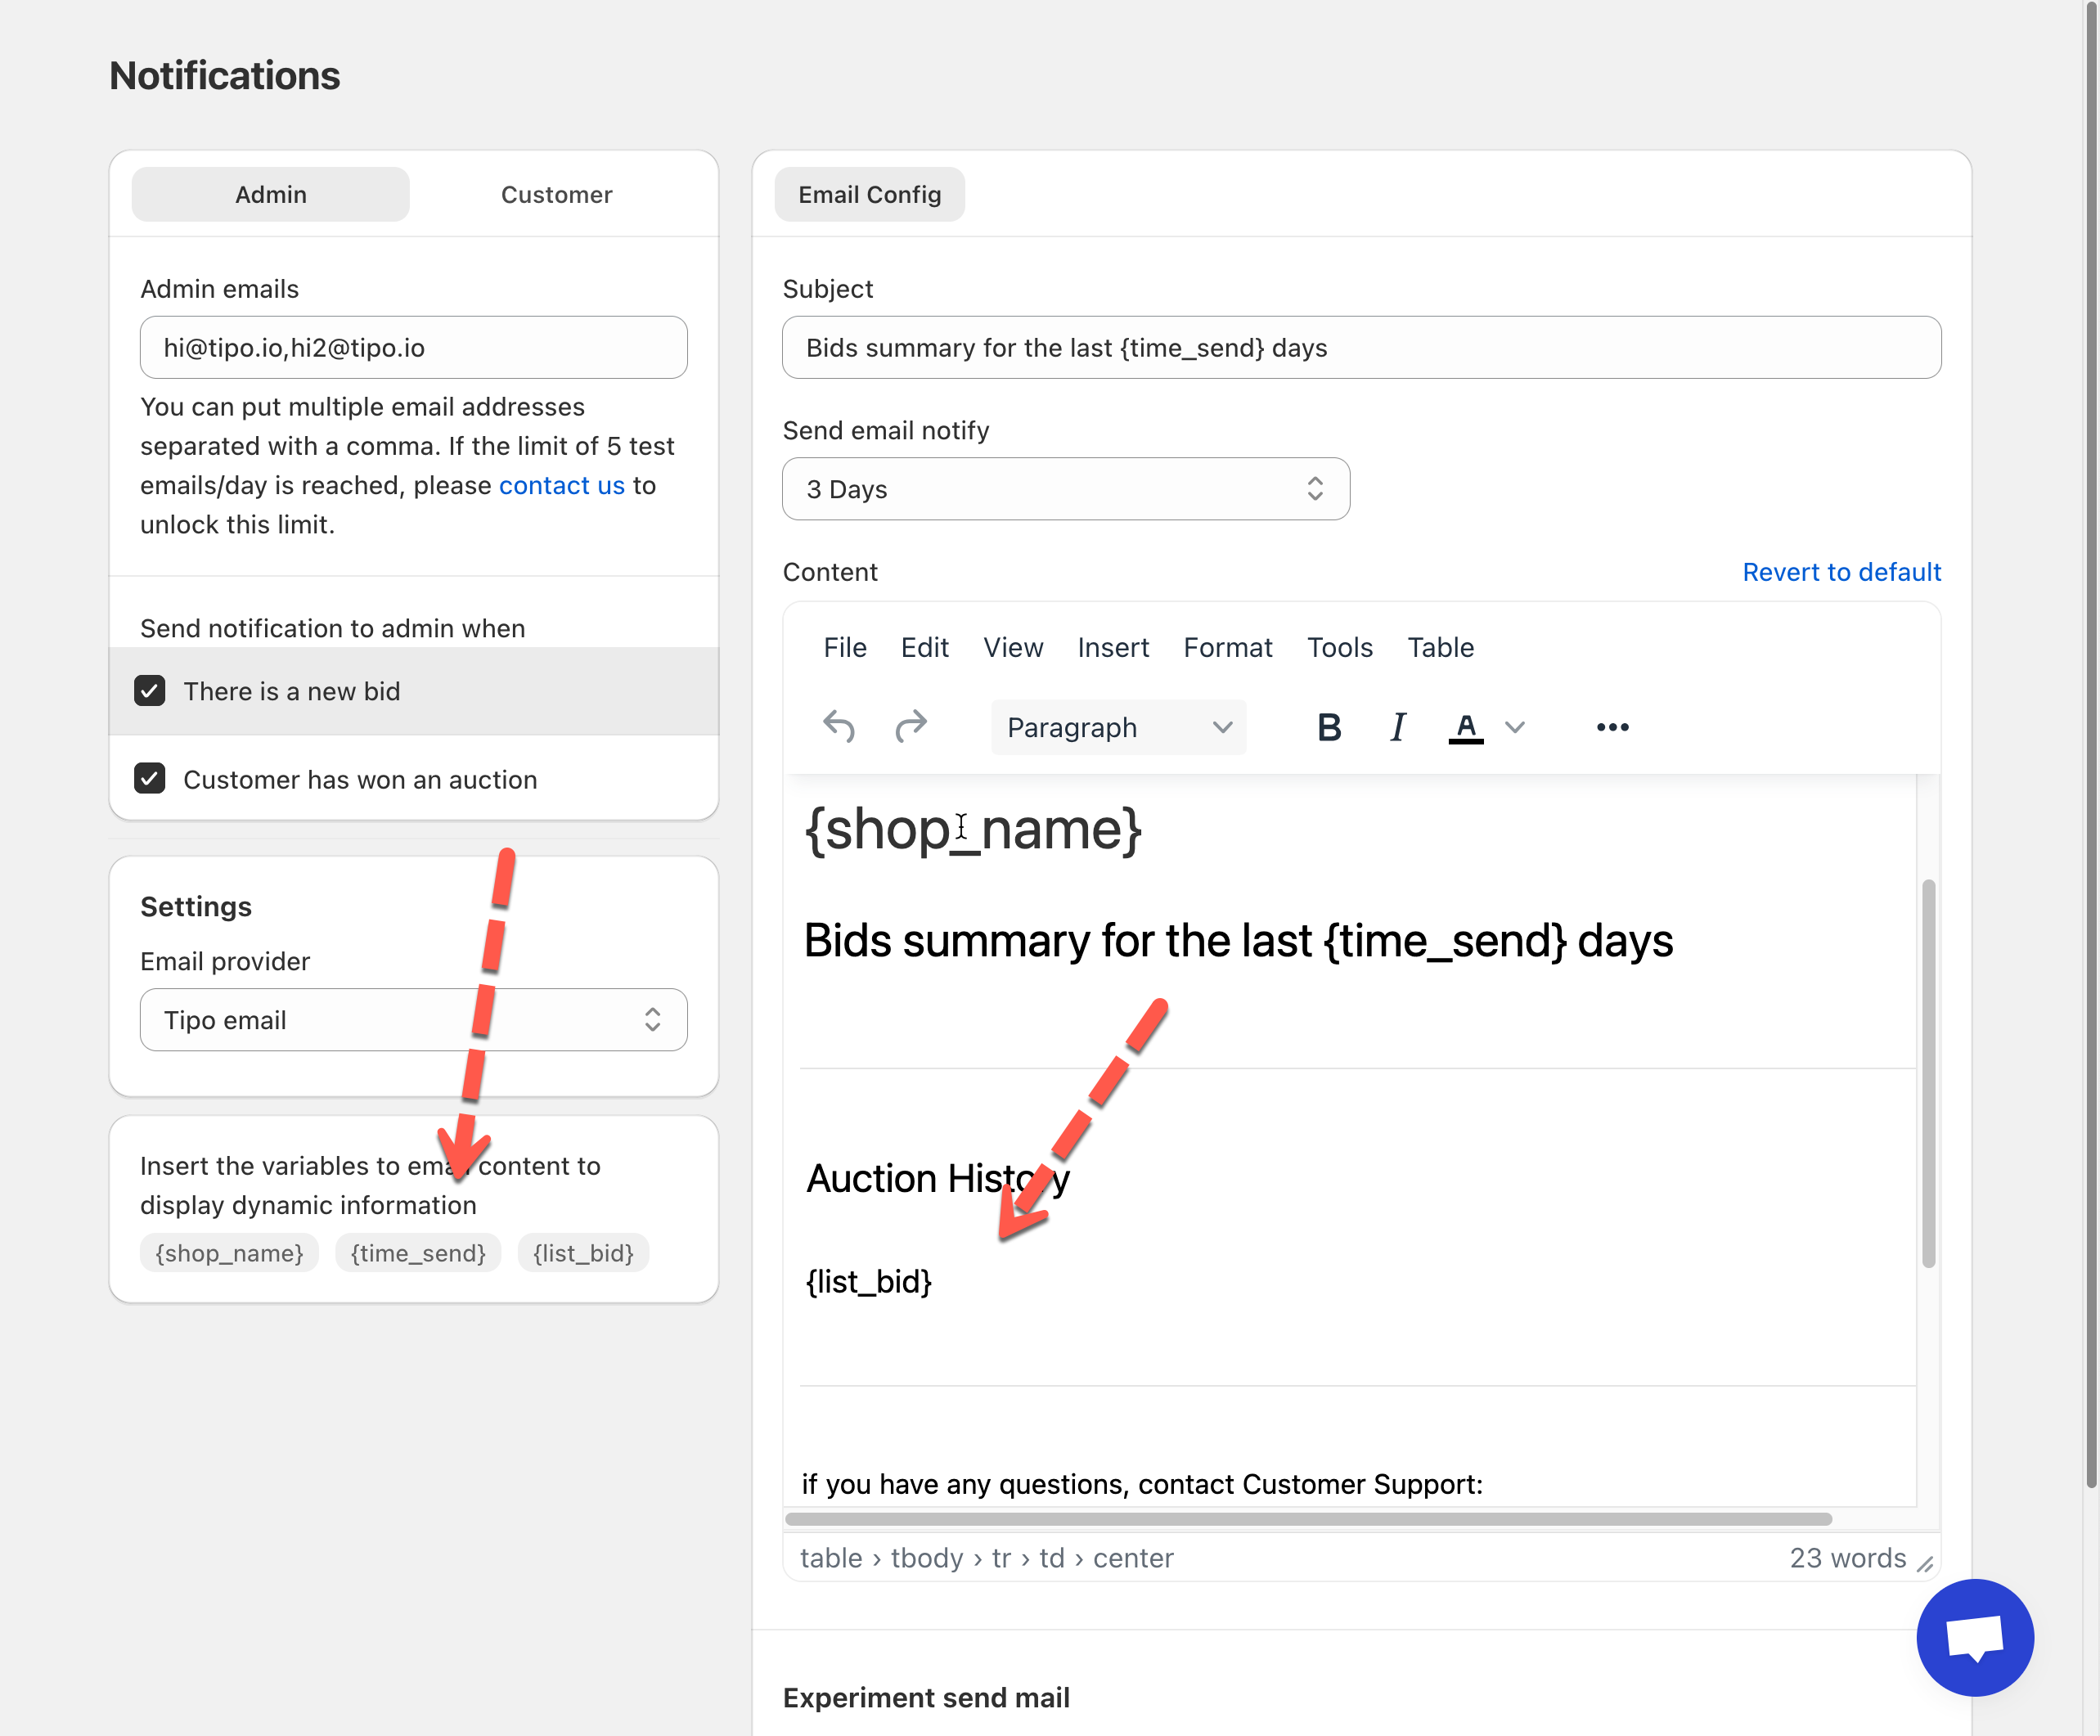Uncheck 'Customer has won an auction'
Image resolution: width=2100 pixels, height=1736 pixels.
150,779
